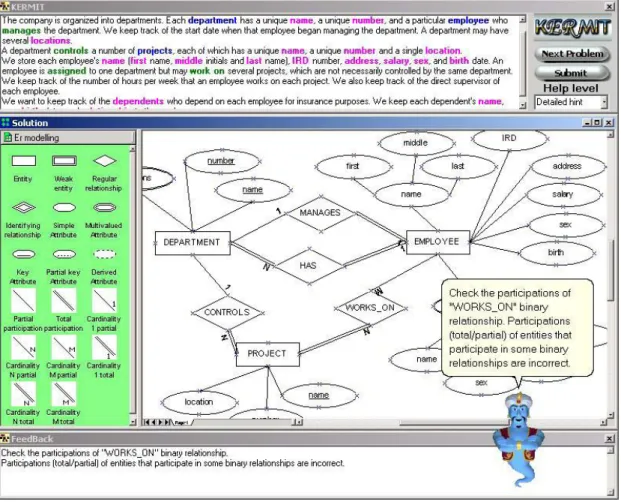Select the CONTROLS relationship diamond
This screenshot has width=621, height=502.
click(227, 312)
